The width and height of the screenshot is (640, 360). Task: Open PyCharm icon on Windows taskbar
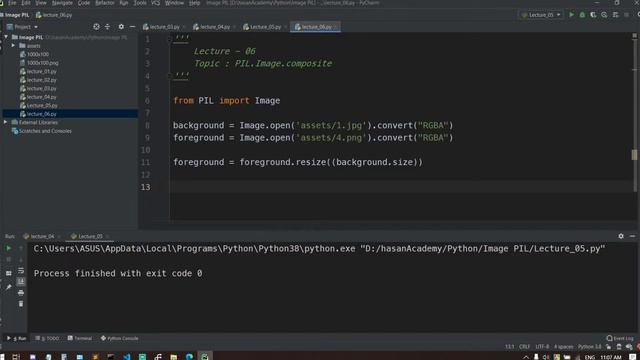(x=204, y=356)
